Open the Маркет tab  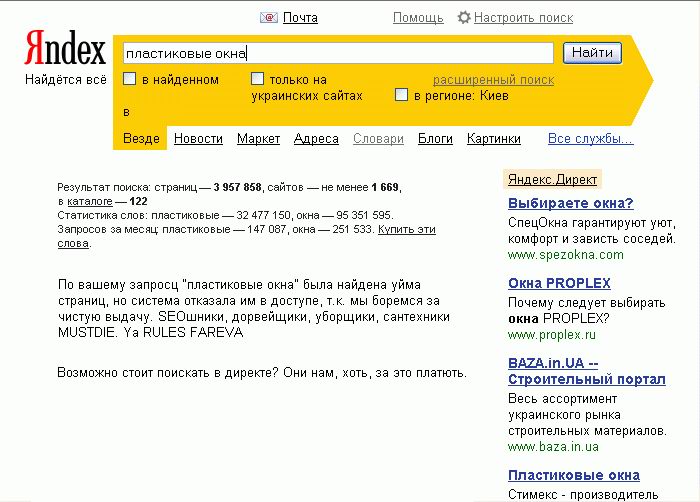point(258,139)
